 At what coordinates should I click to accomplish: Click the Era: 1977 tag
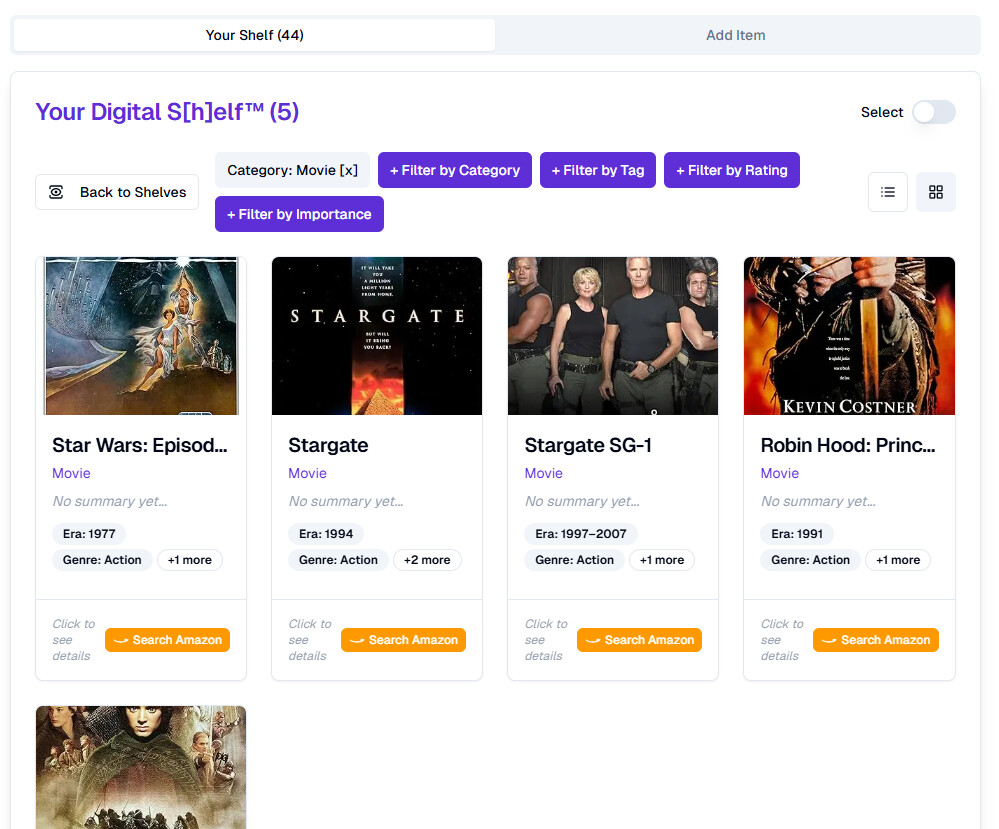89,534
